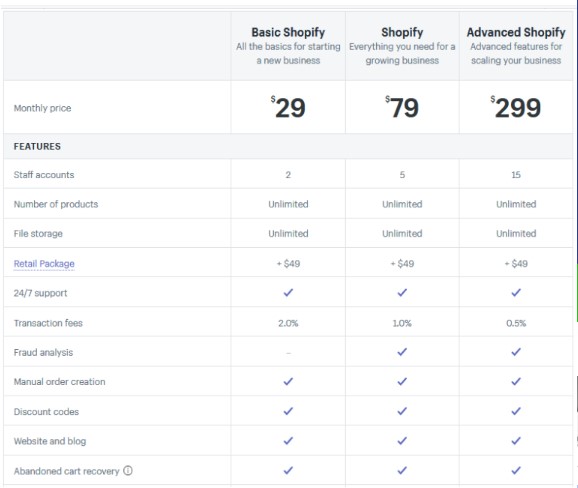
Task: Click Fraud analysis dash under Basic Shopify
Action: (x=288, y=353)
